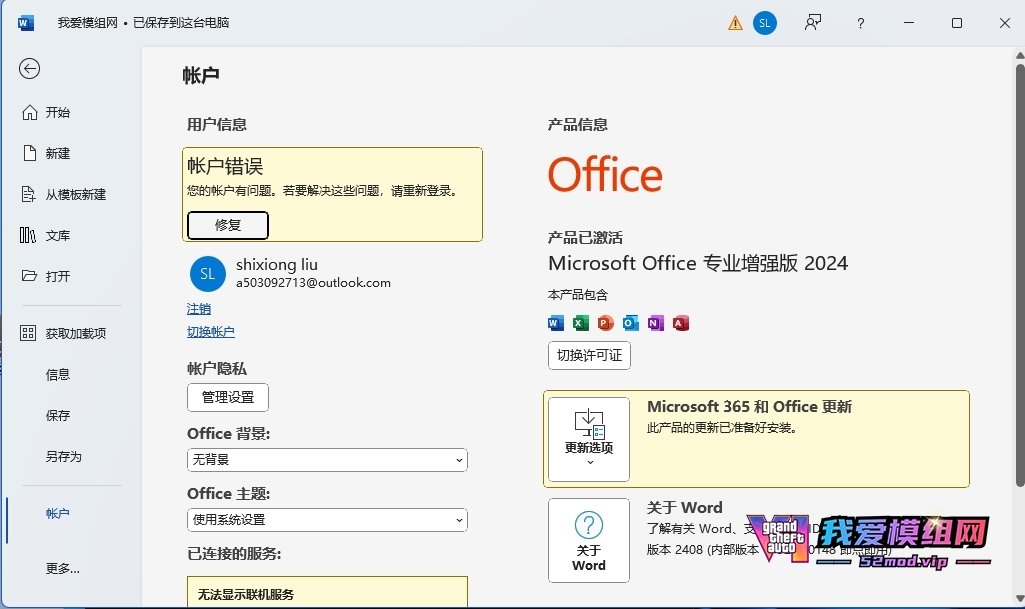This screenshot has width=1025, height=609.
Task: Expand the Office 主题 dropdown
Action: [327, 520]
